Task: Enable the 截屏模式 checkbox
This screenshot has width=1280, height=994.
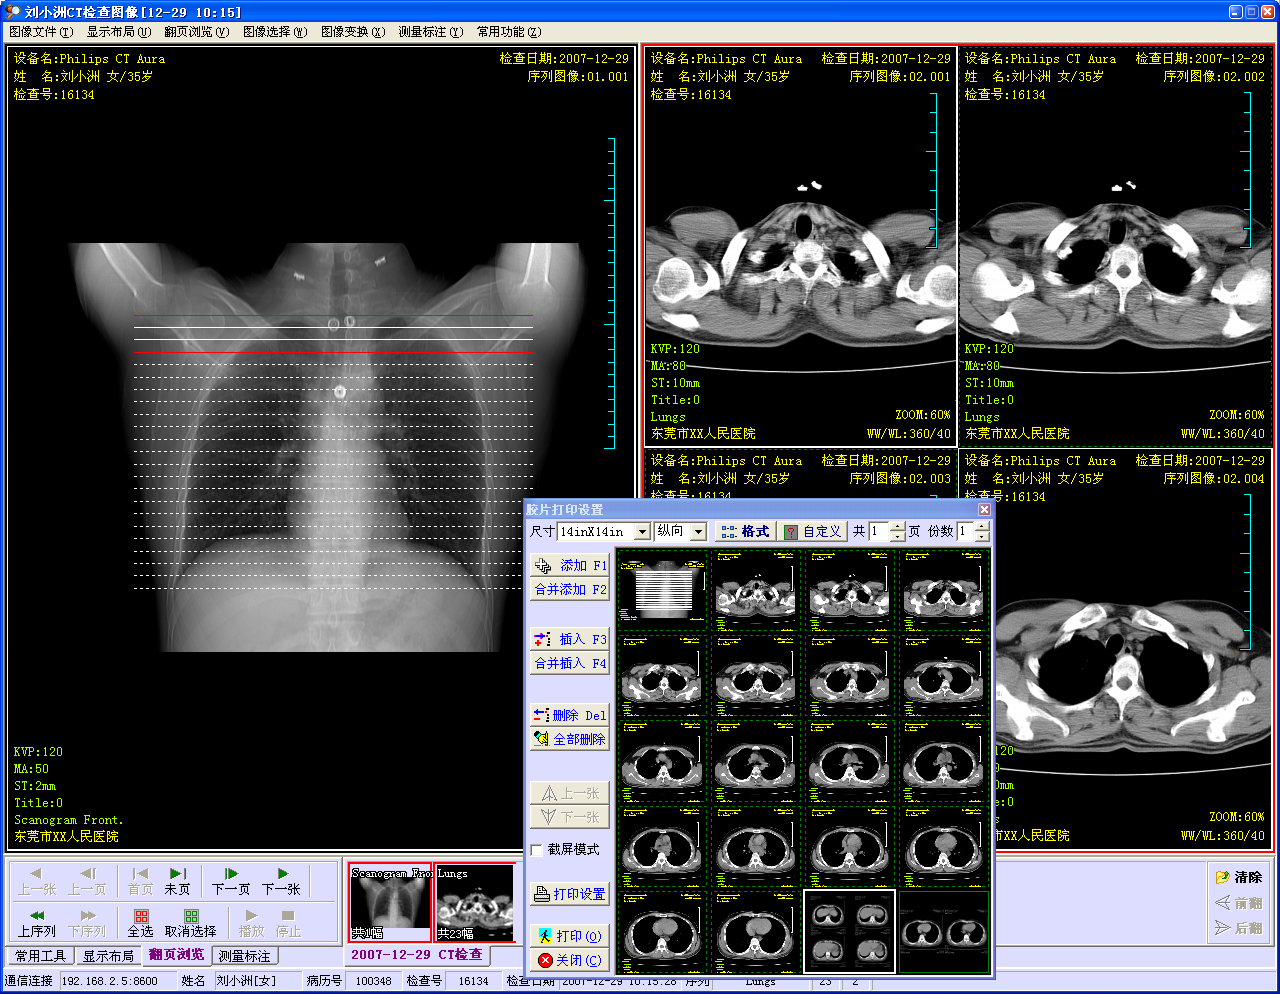Action: (537, 850)
